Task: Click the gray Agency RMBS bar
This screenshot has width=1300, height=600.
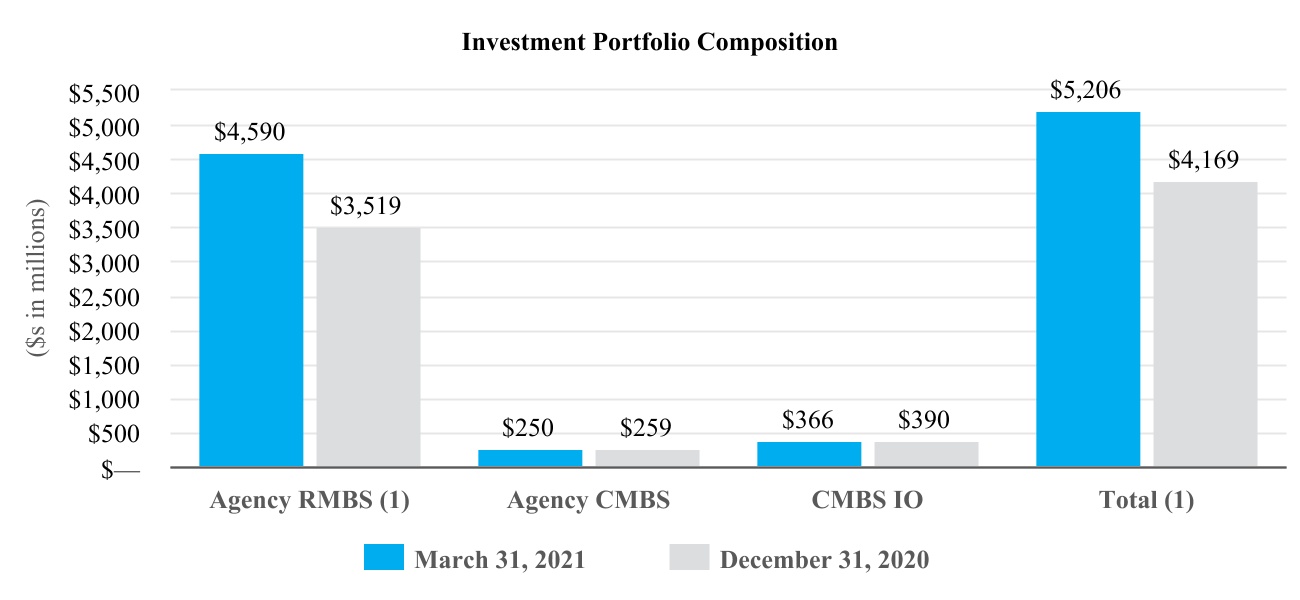Action: tap(368, 347)
